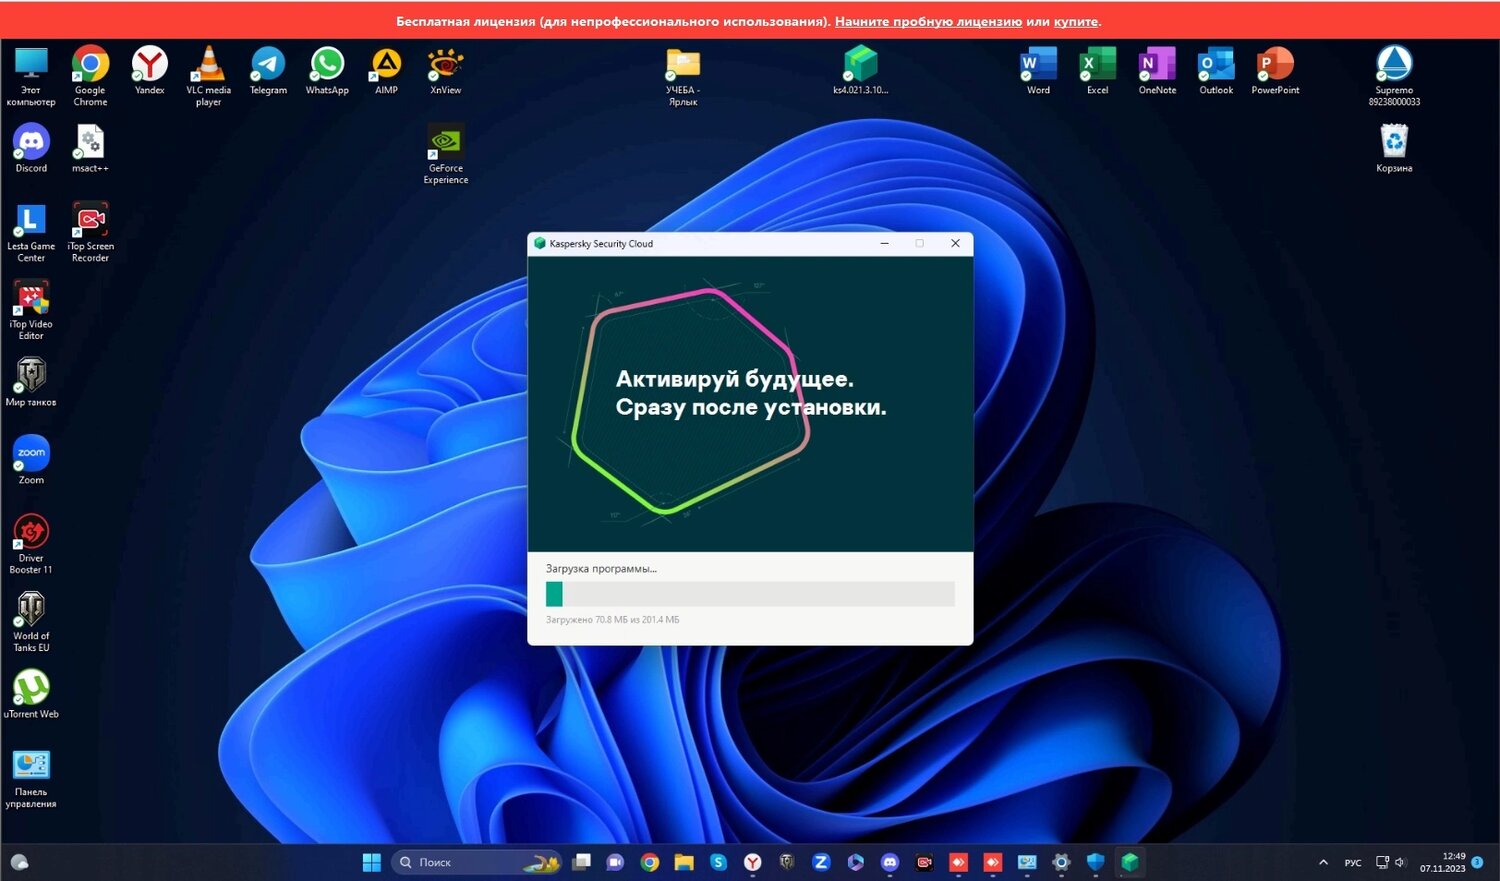
Task: Open Settings gear in taskbar
Action: pos(1061,862)
